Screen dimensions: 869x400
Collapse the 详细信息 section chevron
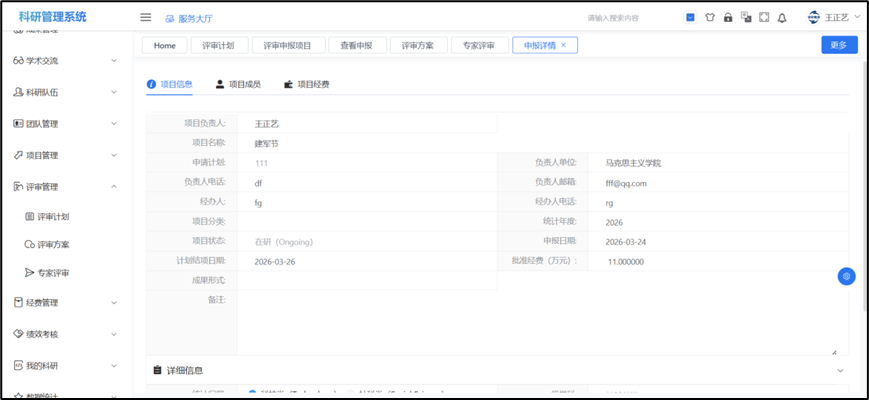click(x=839, y=370)
